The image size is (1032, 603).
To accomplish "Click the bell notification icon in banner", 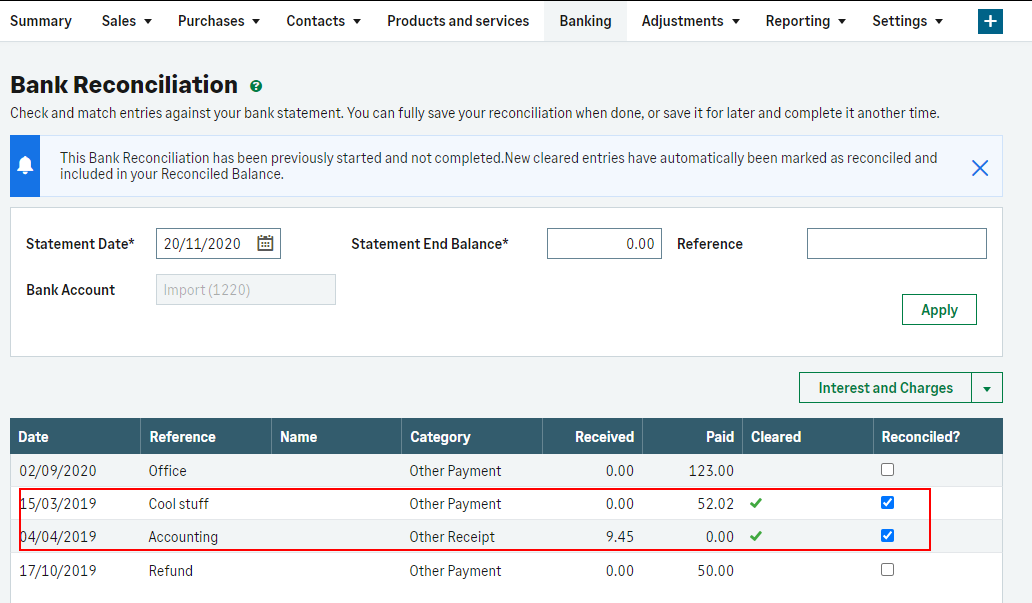I will tap(25, 166).
